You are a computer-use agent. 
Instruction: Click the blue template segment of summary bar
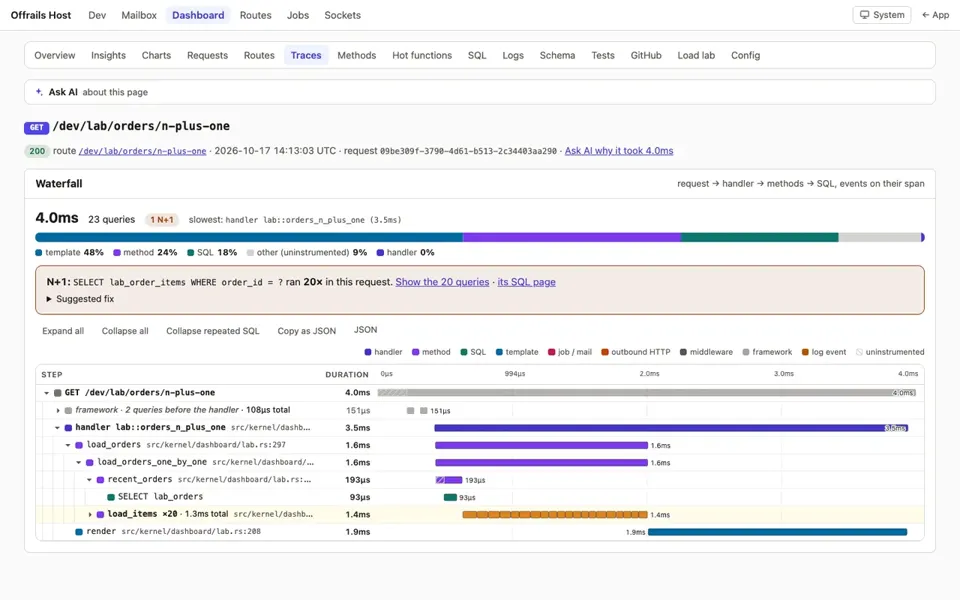click(x=249, y=237)
